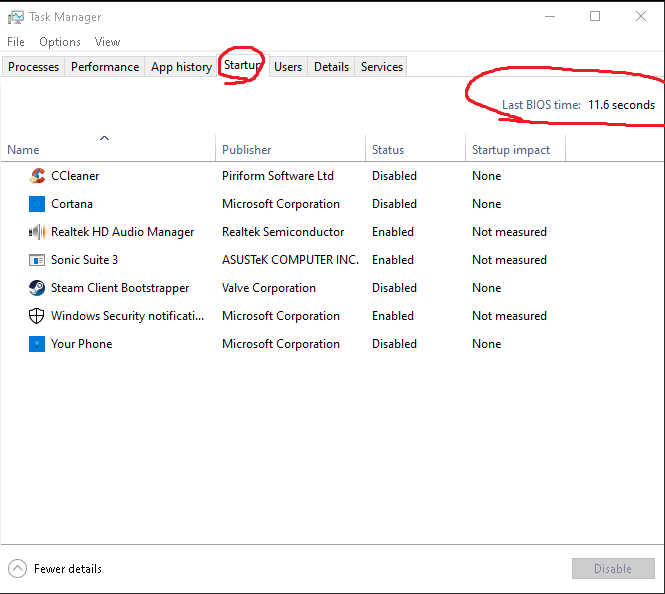Click the Disable button

pos(613,569)
